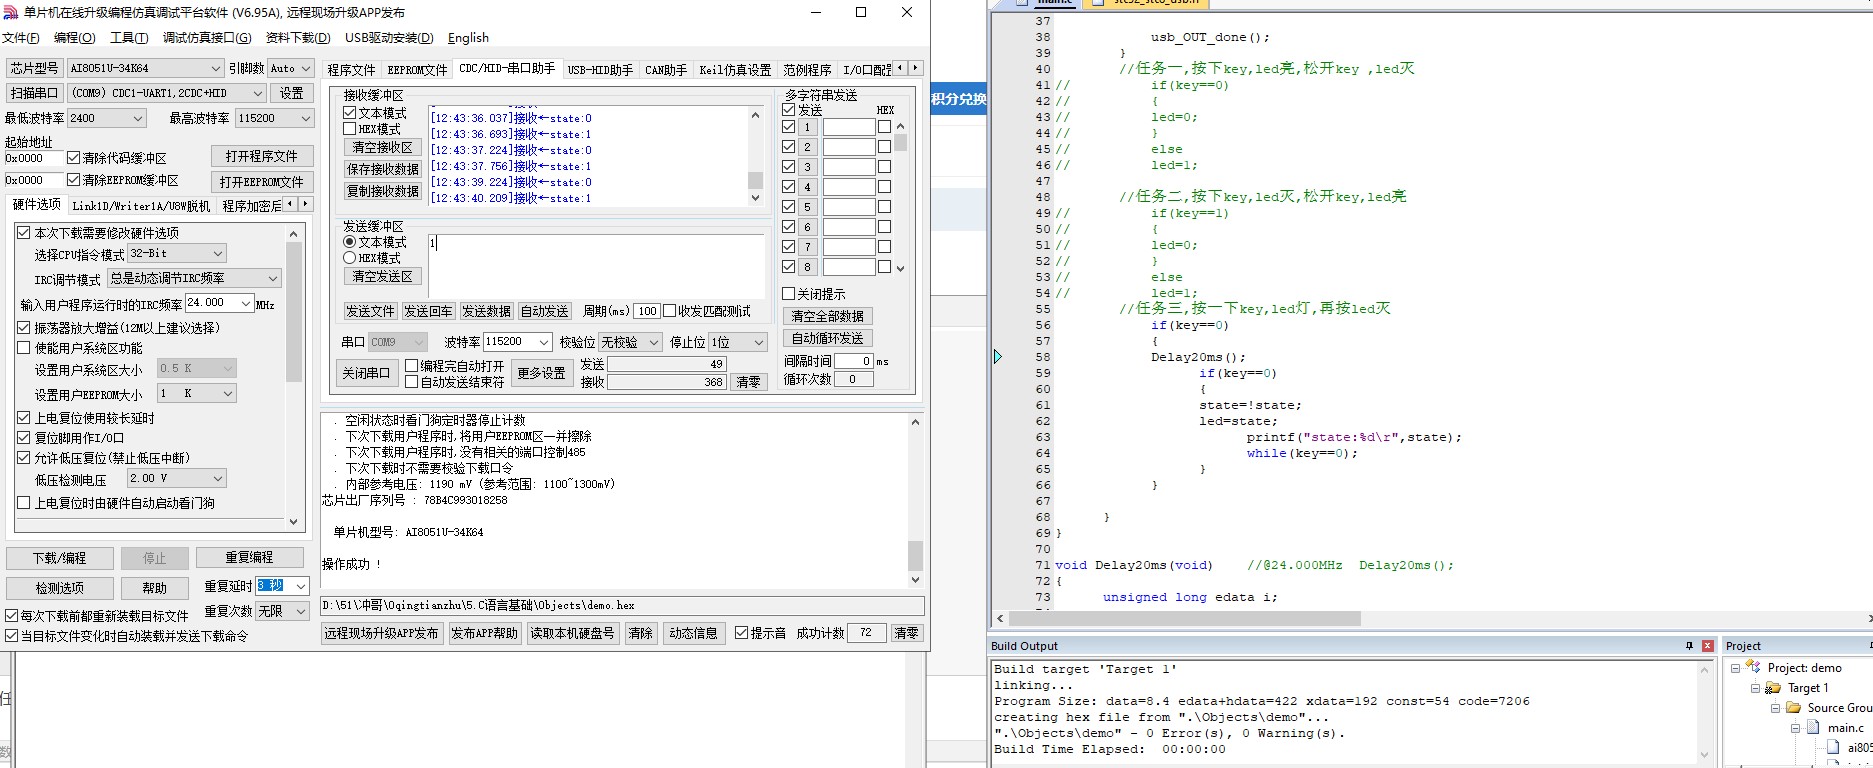
Task: Open IRC adjustment mode dropdown
Action: [194, 278]
